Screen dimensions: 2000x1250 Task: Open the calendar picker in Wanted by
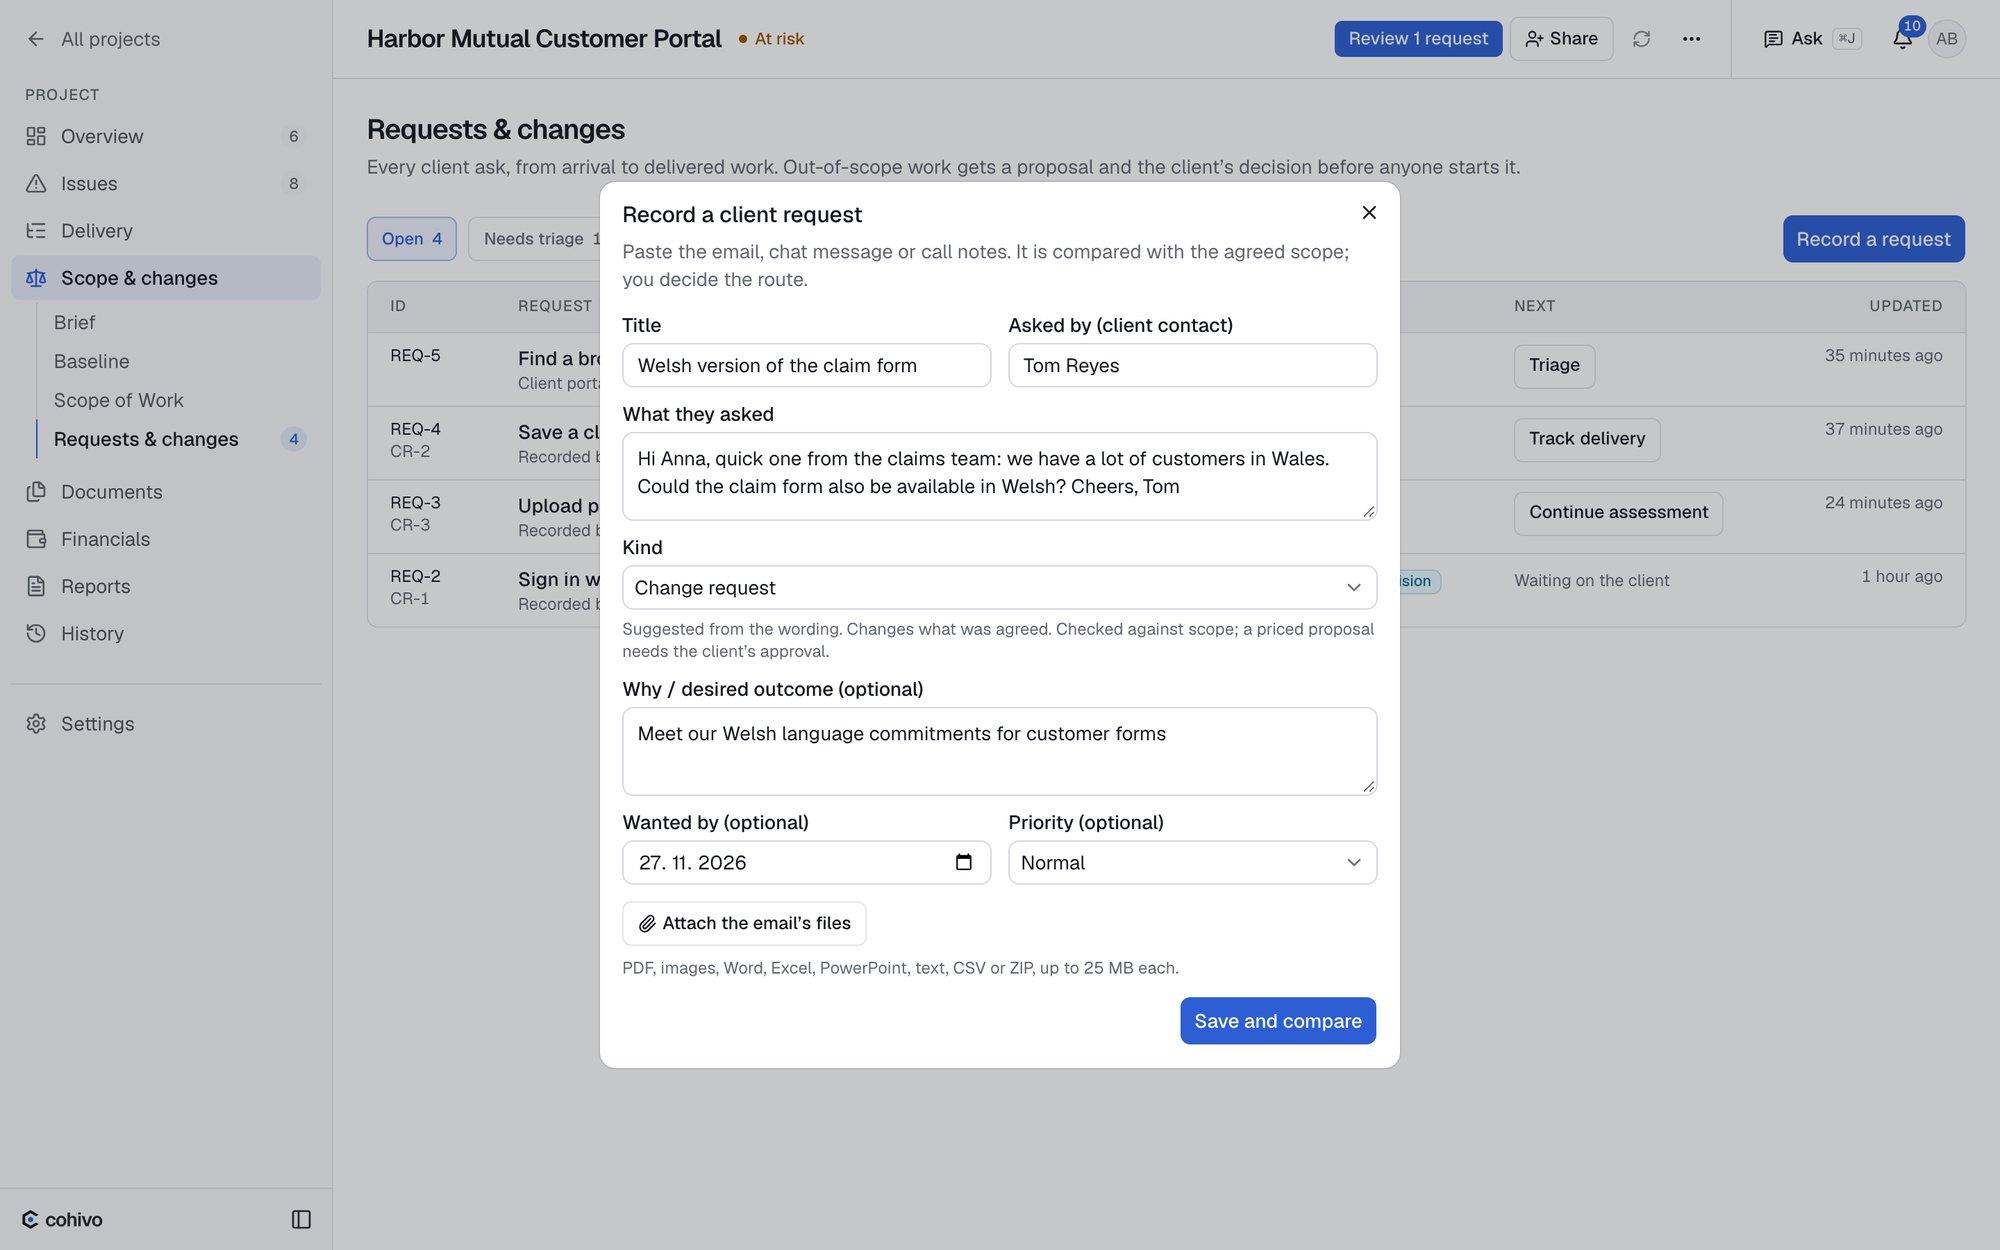tap(963, 862)
